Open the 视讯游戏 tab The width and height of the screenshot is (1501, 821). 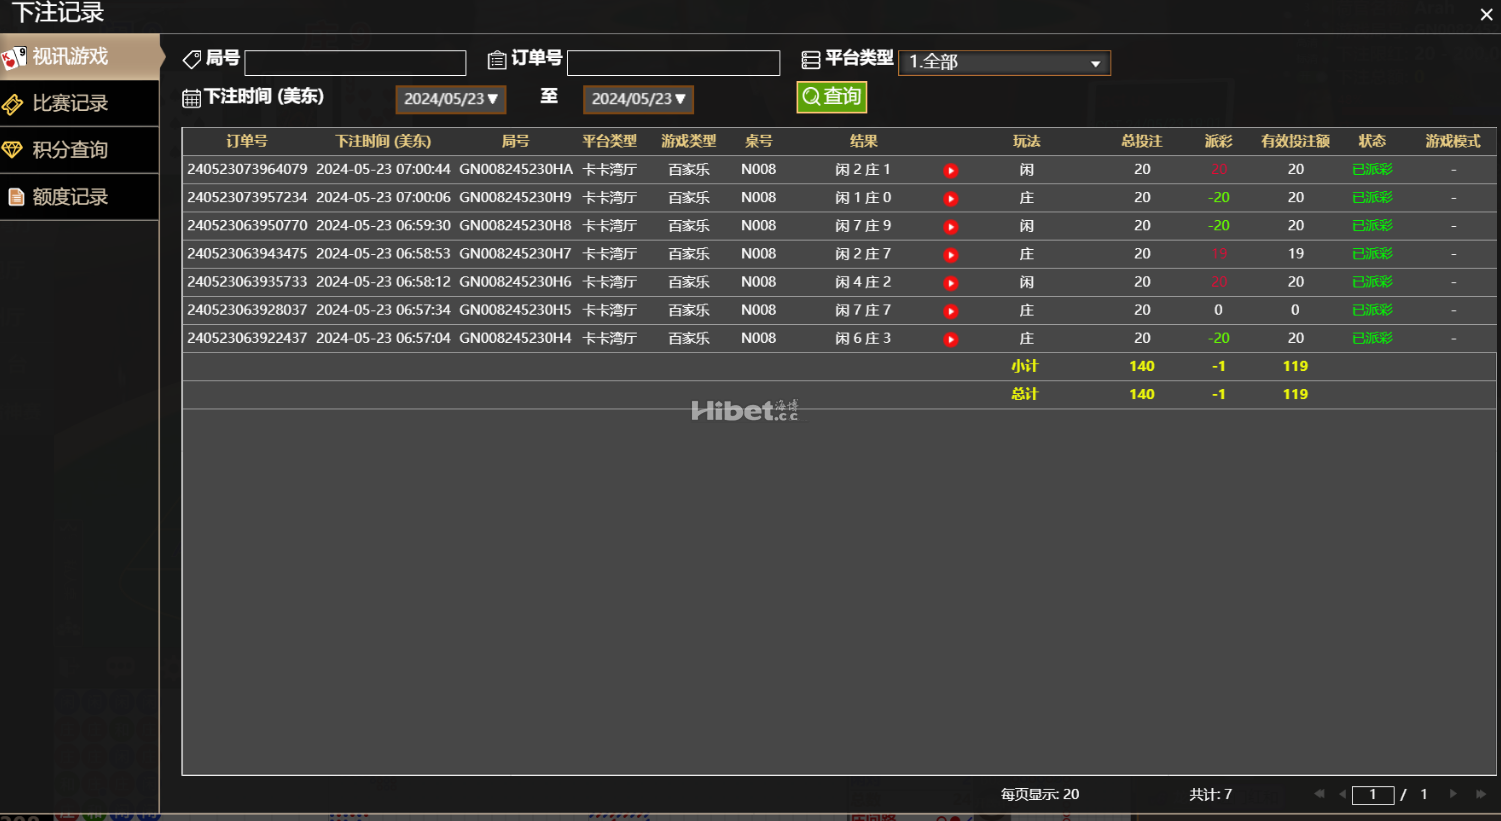(x=80, y=57)
